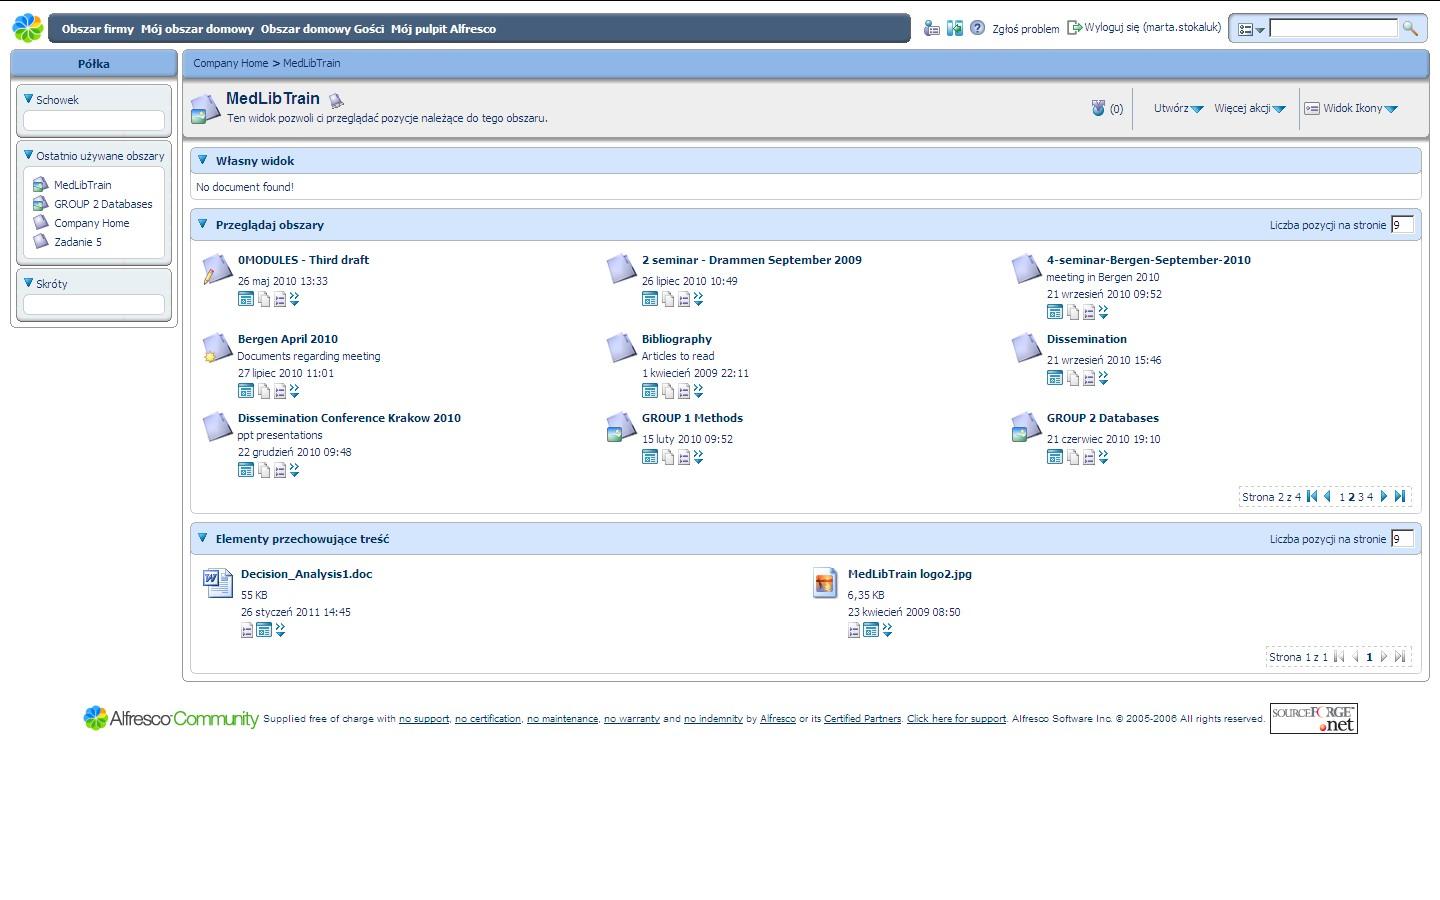Open Obszar domowy Gości in navigation

(x=322, y=29)
